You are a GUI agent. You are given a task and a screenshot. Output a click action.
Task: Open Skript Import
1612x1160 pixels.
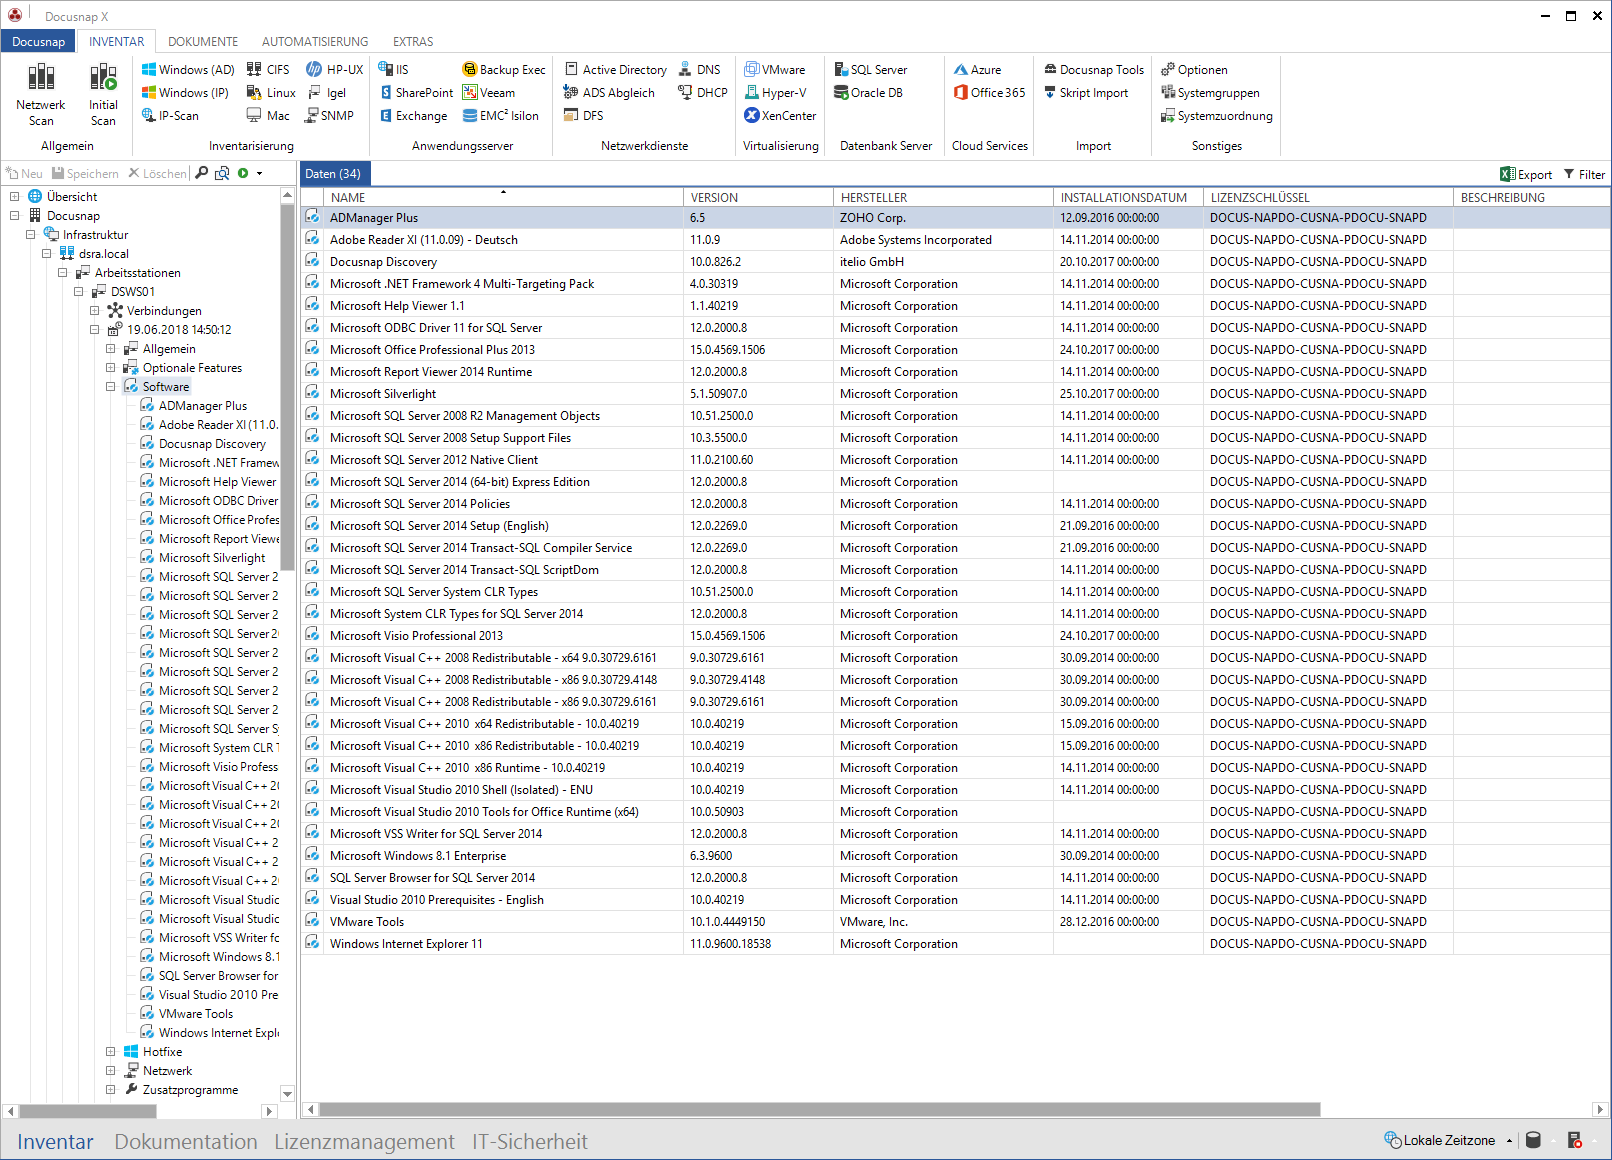(1086, 93)
